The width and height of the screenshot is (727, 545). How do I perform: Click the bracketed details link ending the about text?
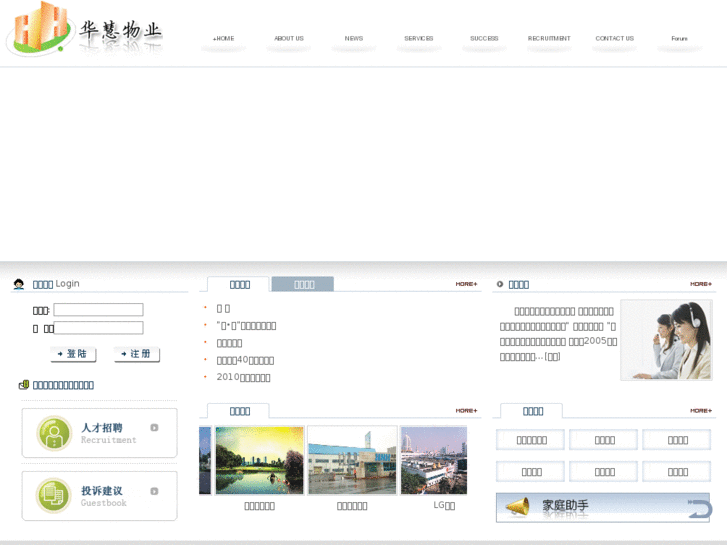(552, 357)
